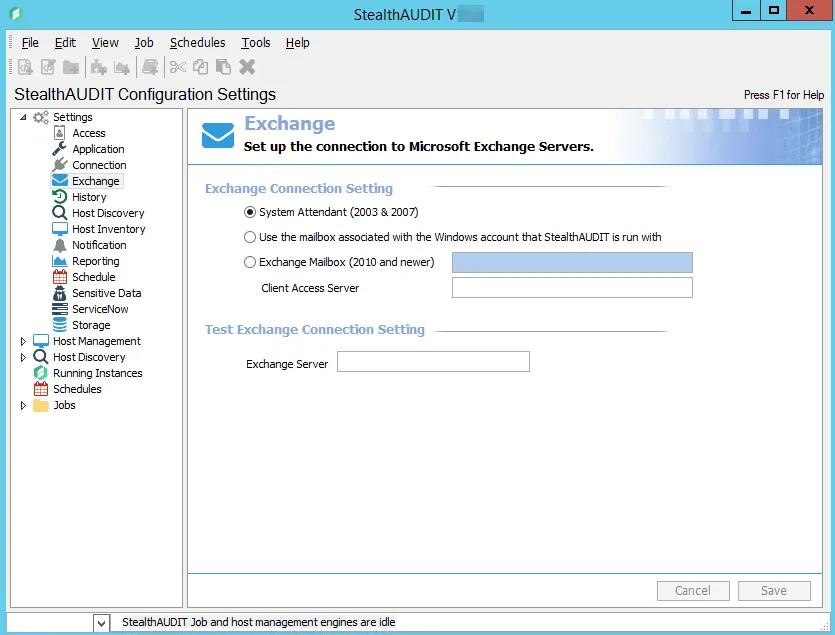This screenshot has height=635, width=835.
Task: Select the Running Instances label
Action: pyautogui.click(x=98, y=373)
